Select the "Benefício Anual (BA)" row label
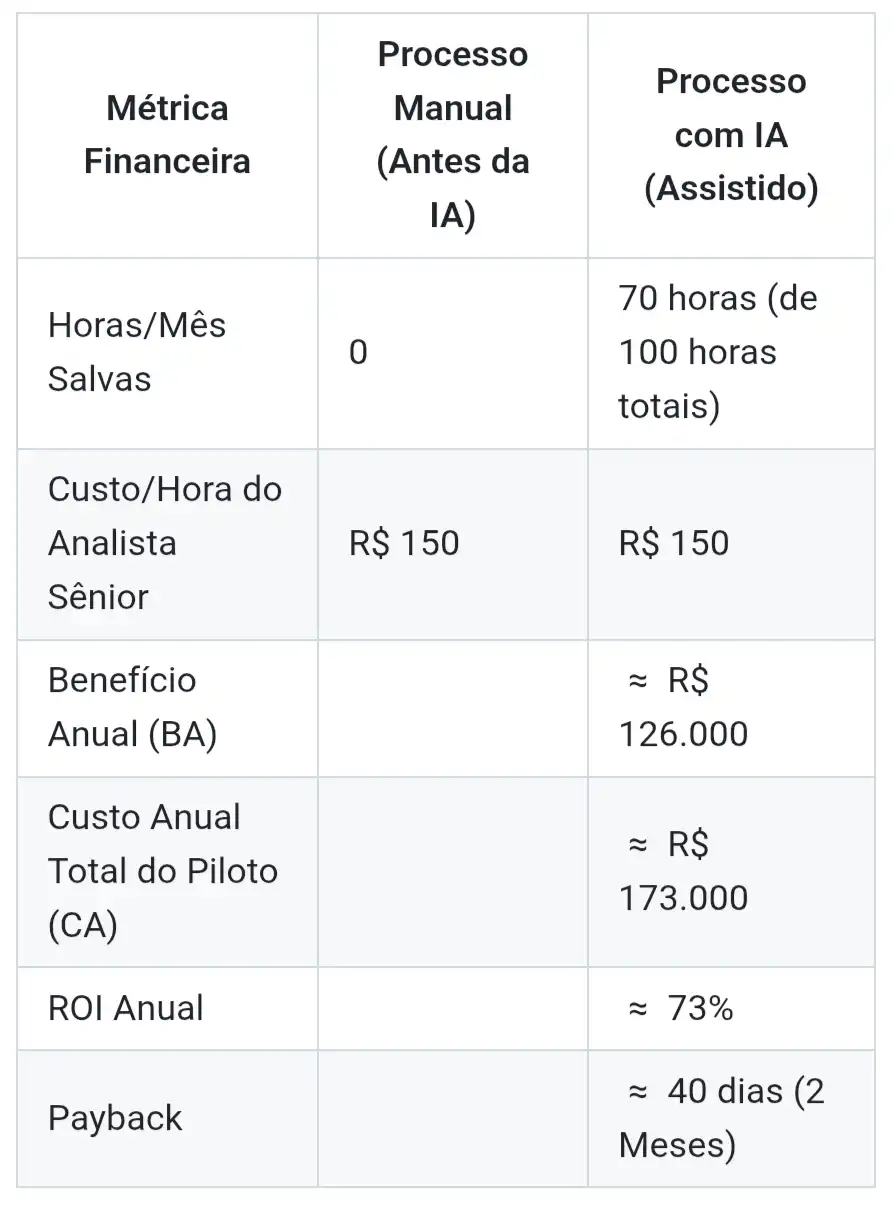 (133, 707)
